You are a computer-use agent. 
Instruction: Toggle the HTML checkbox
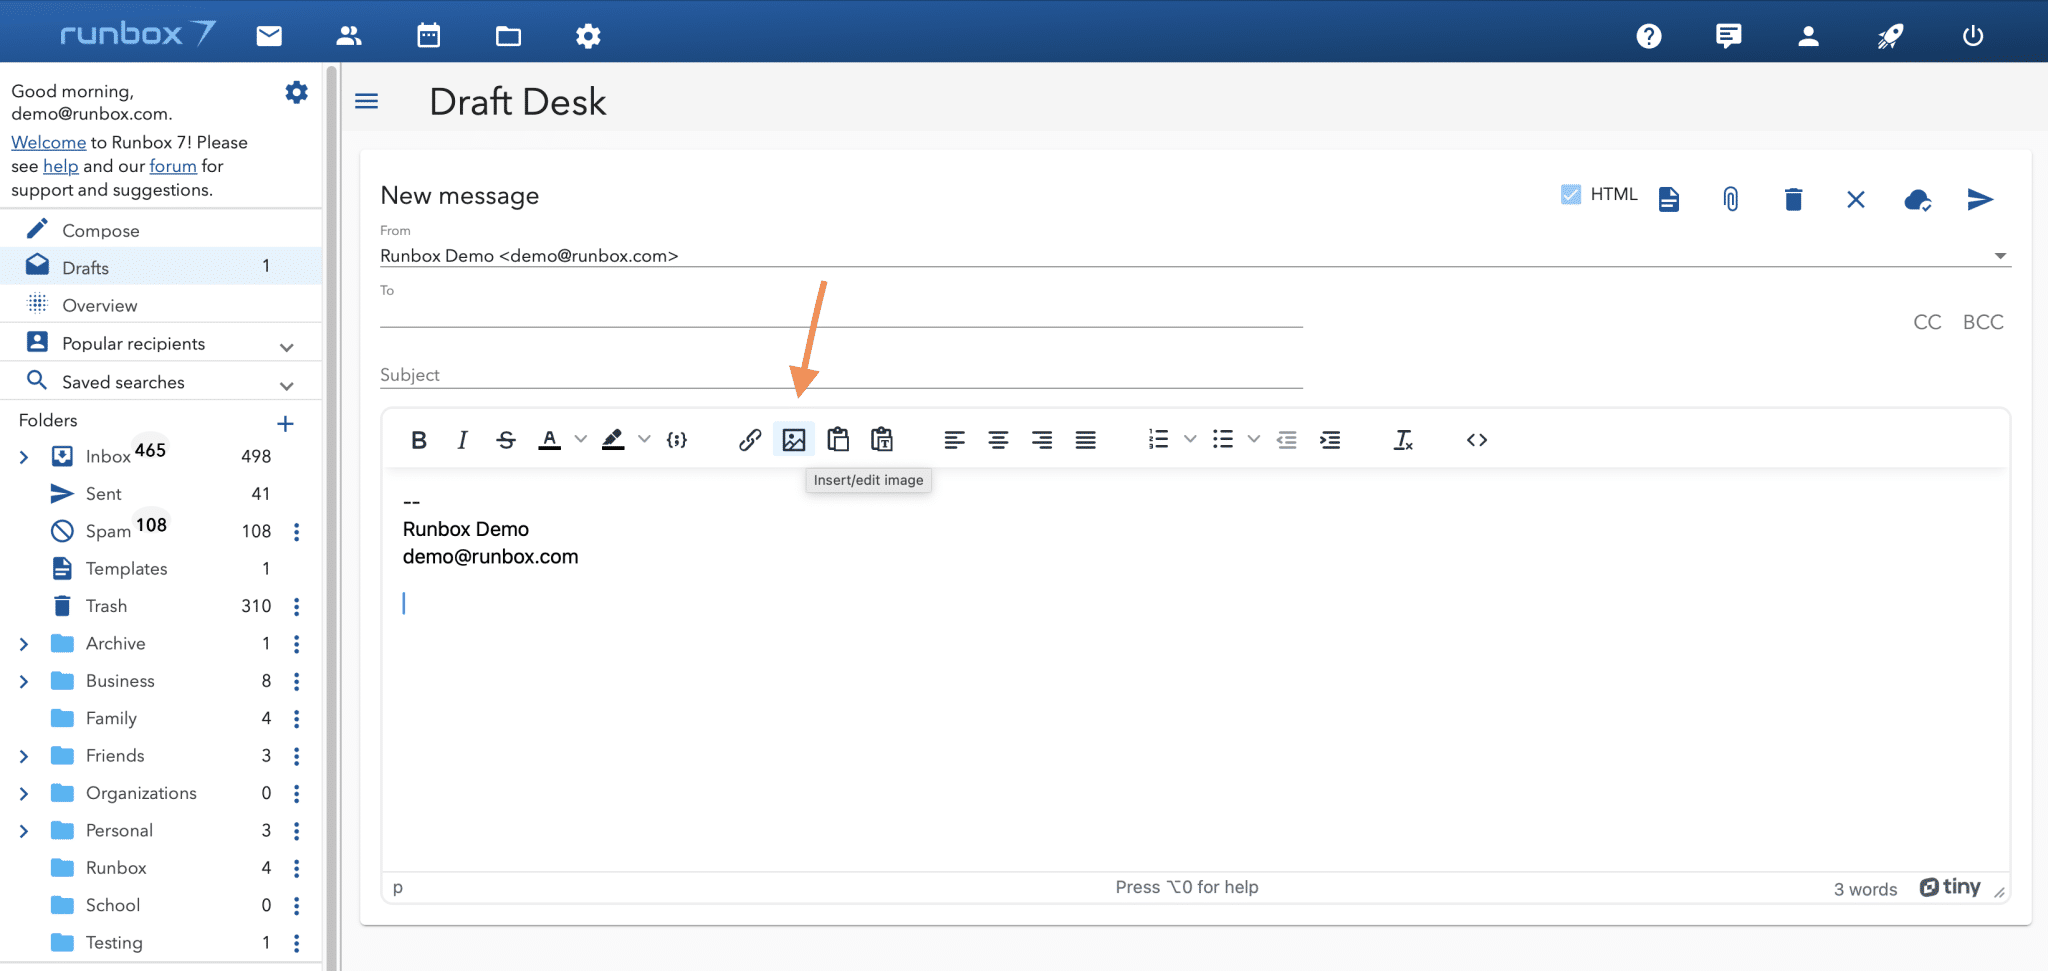click(1571, 194)
